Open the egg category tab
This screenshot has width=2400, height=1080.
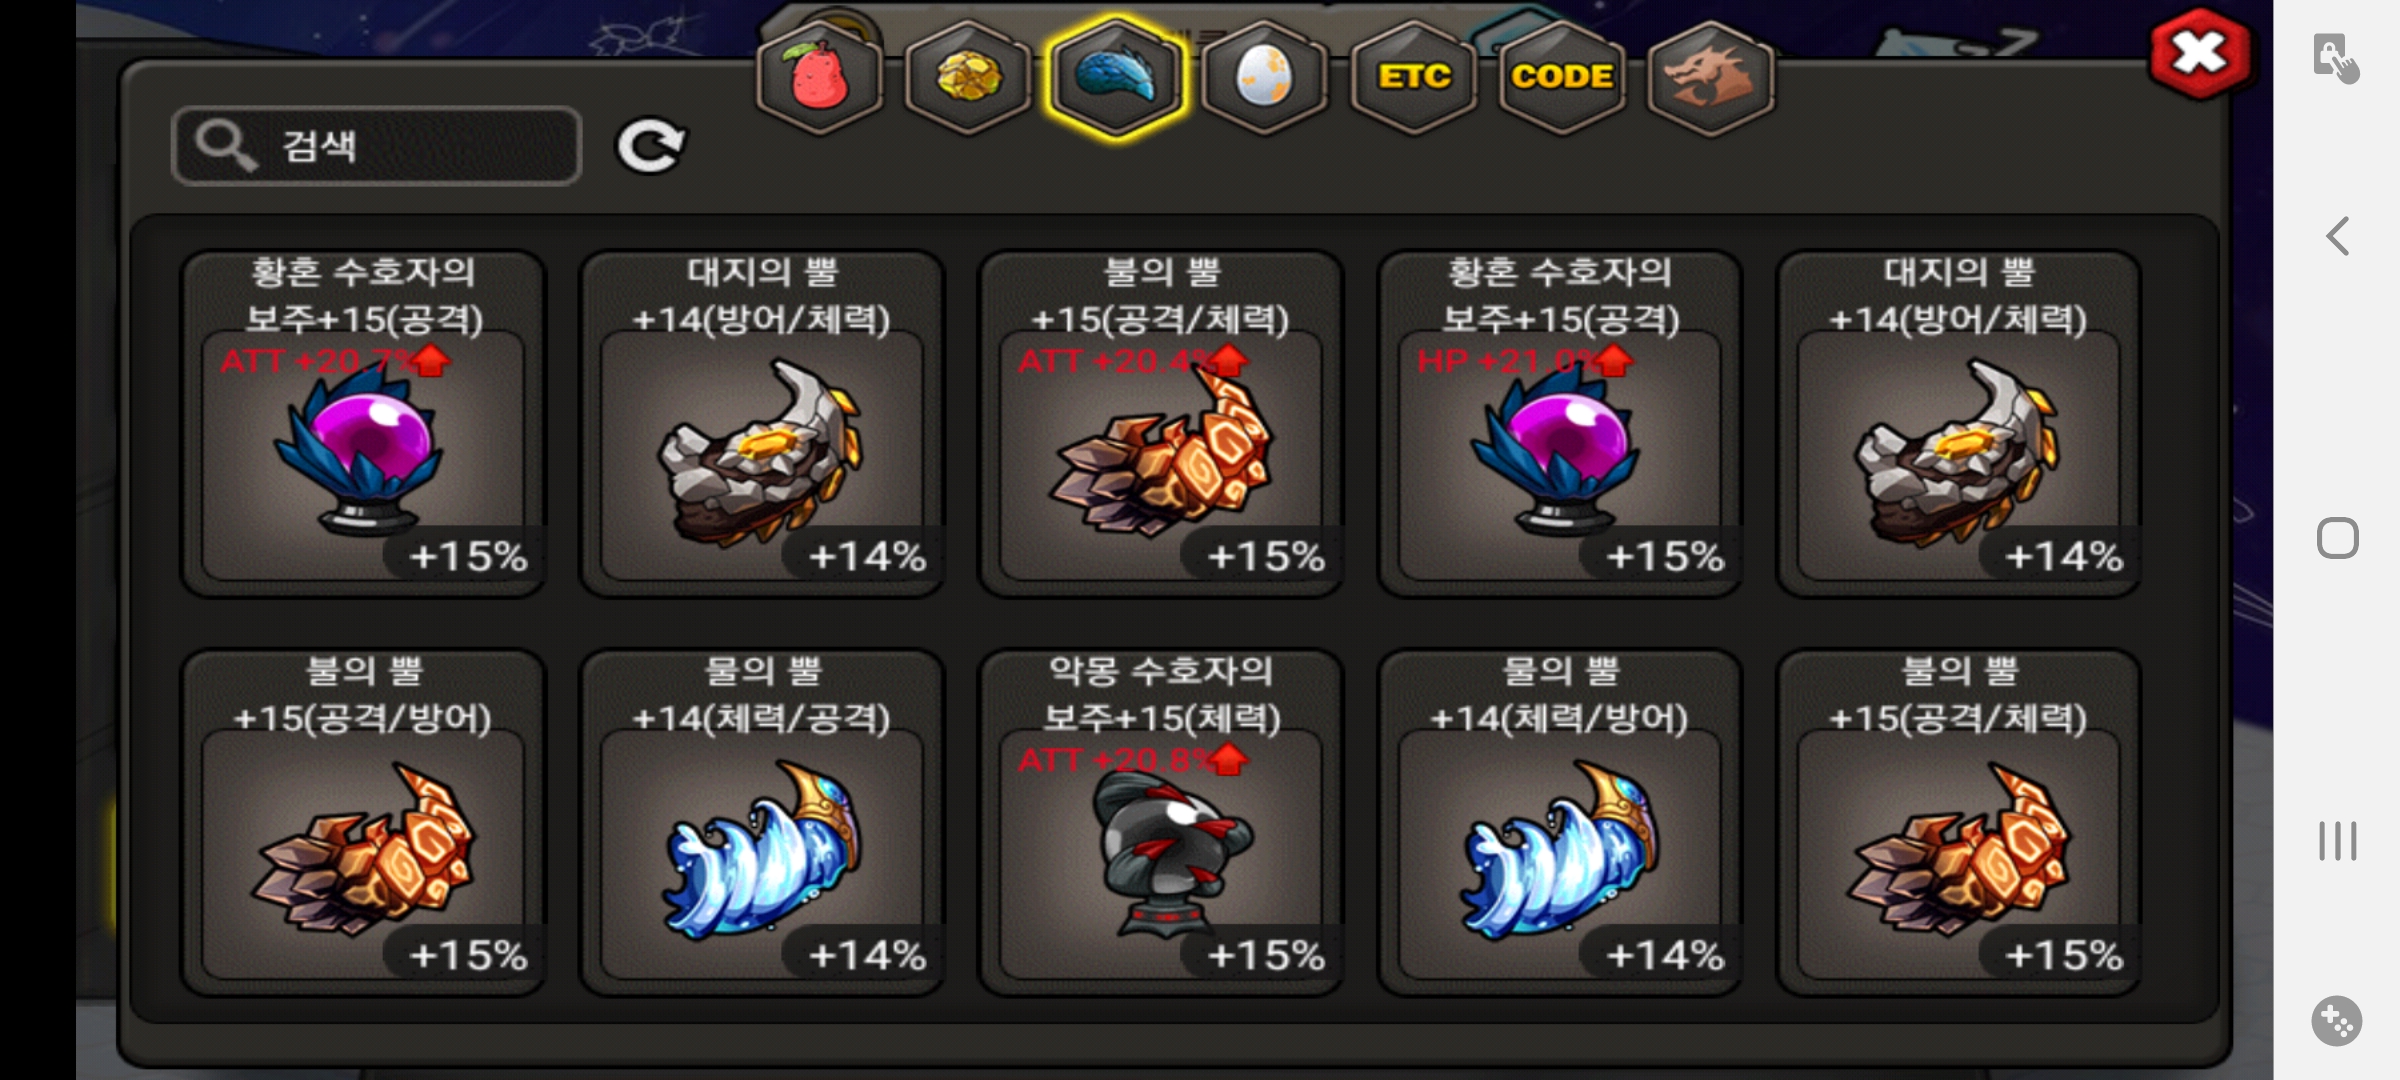point(1264,78)
